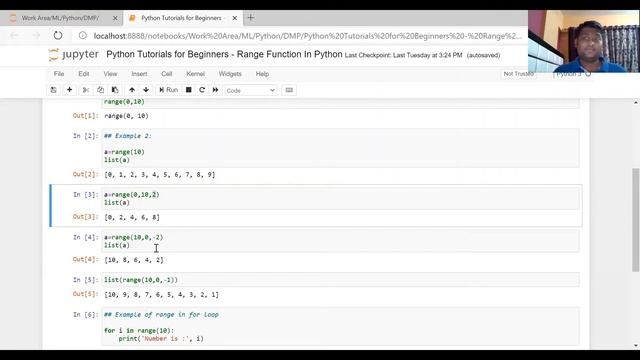Open the Insert menu

click(x=139, y=74)
